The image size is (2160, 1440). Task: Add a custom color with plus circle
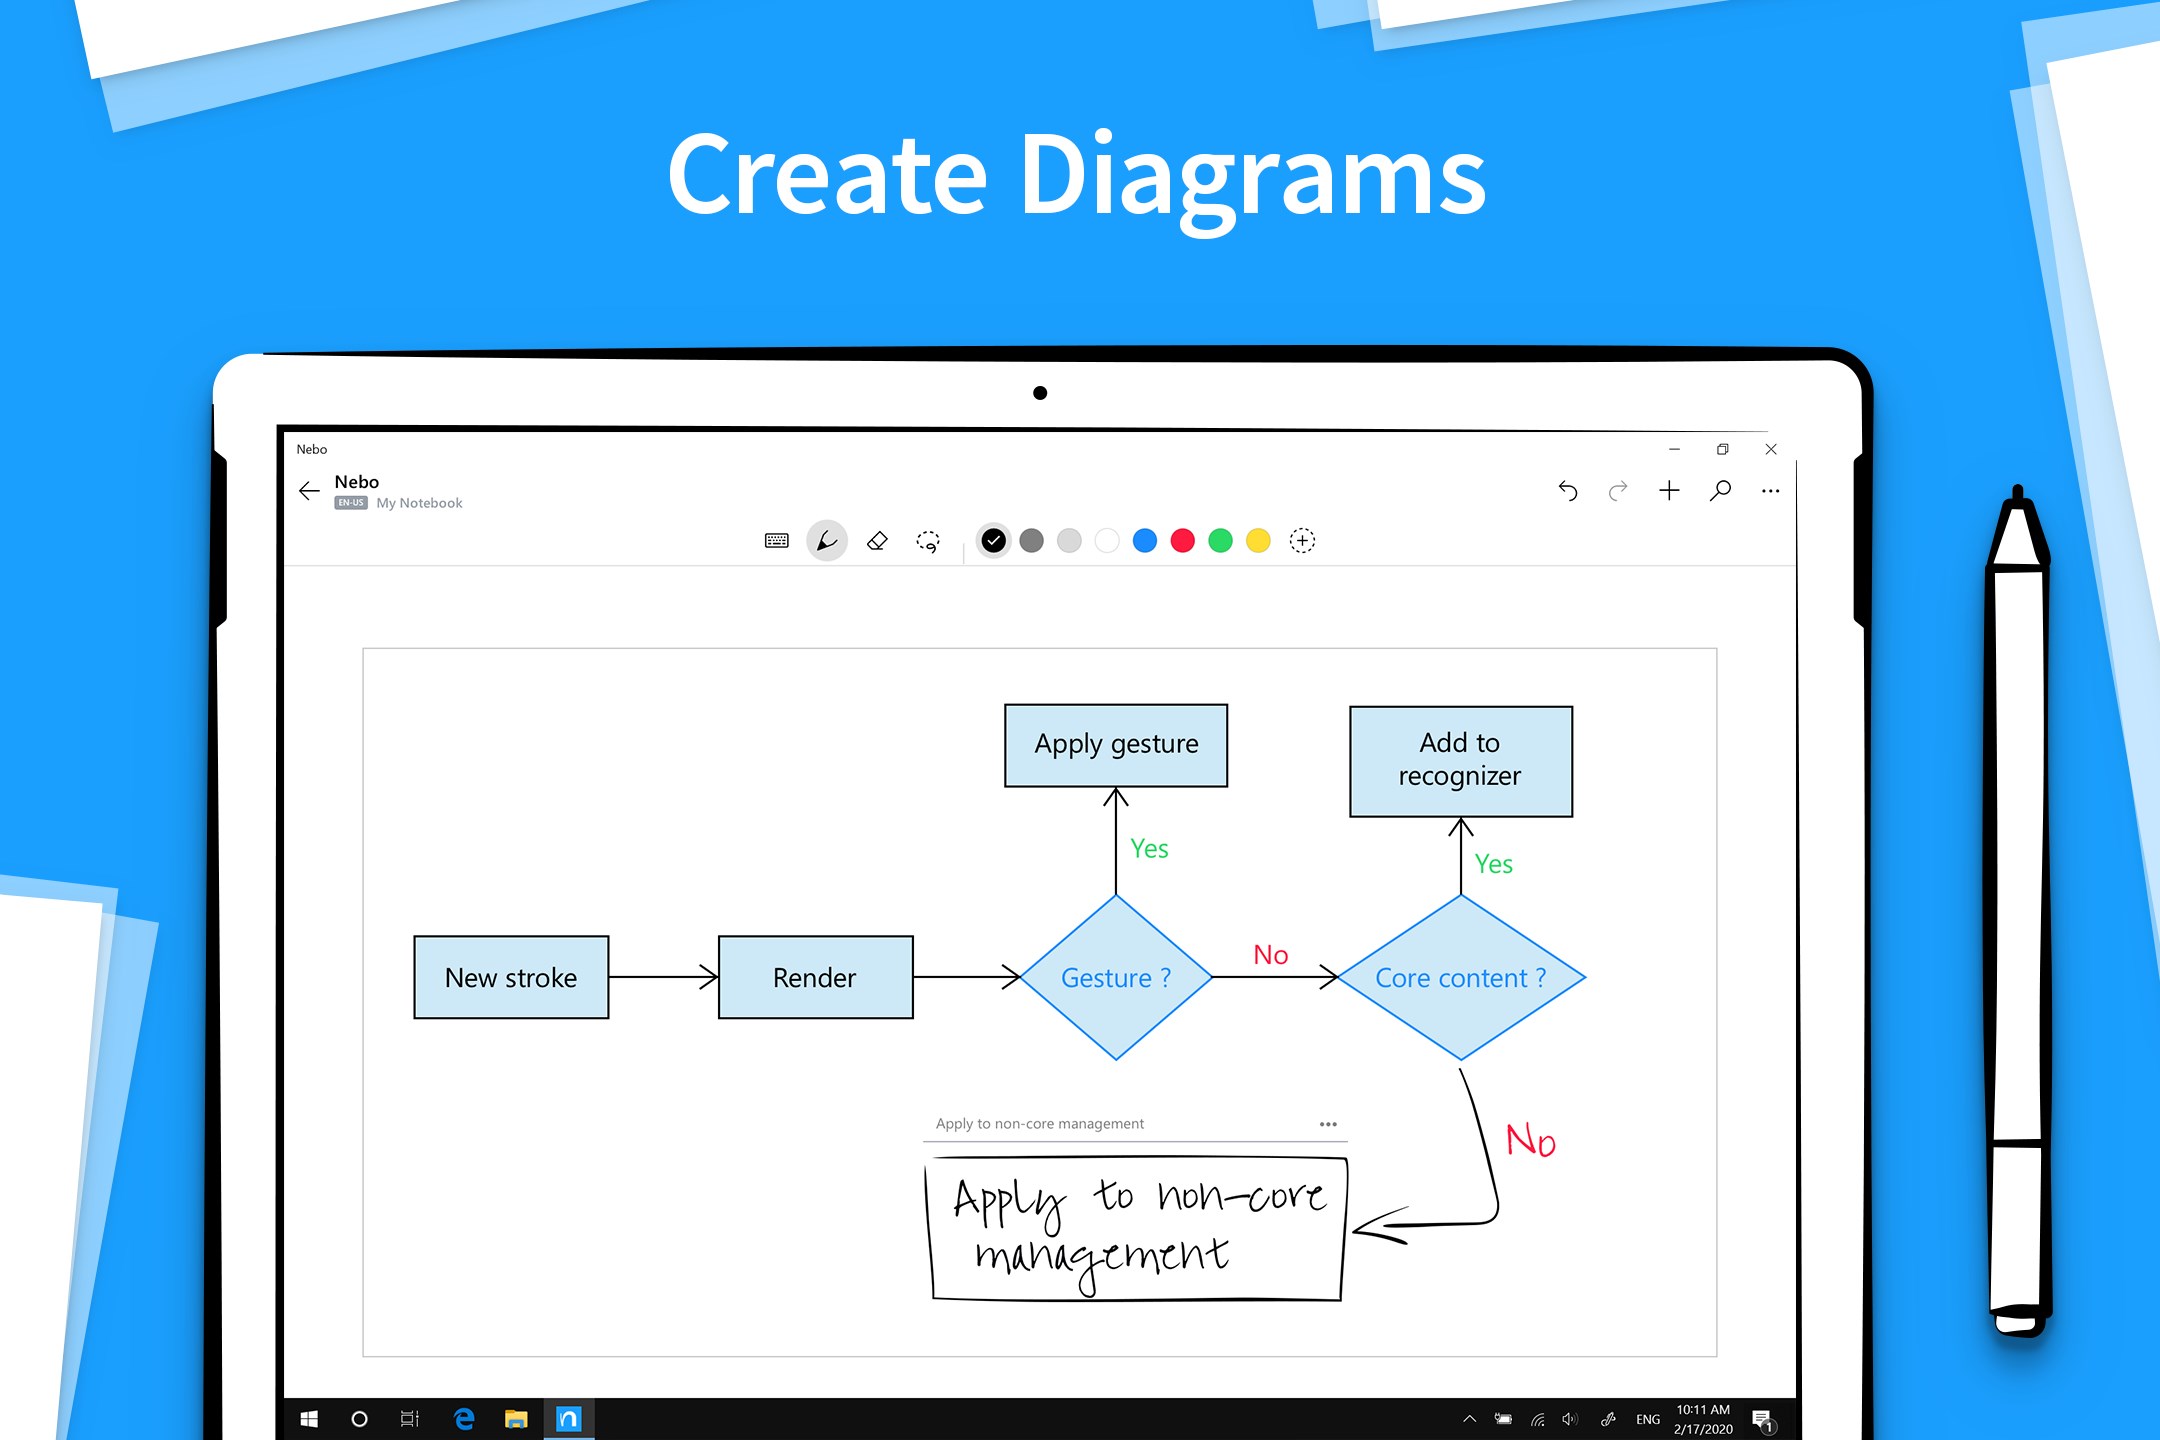coord(1302,541)
